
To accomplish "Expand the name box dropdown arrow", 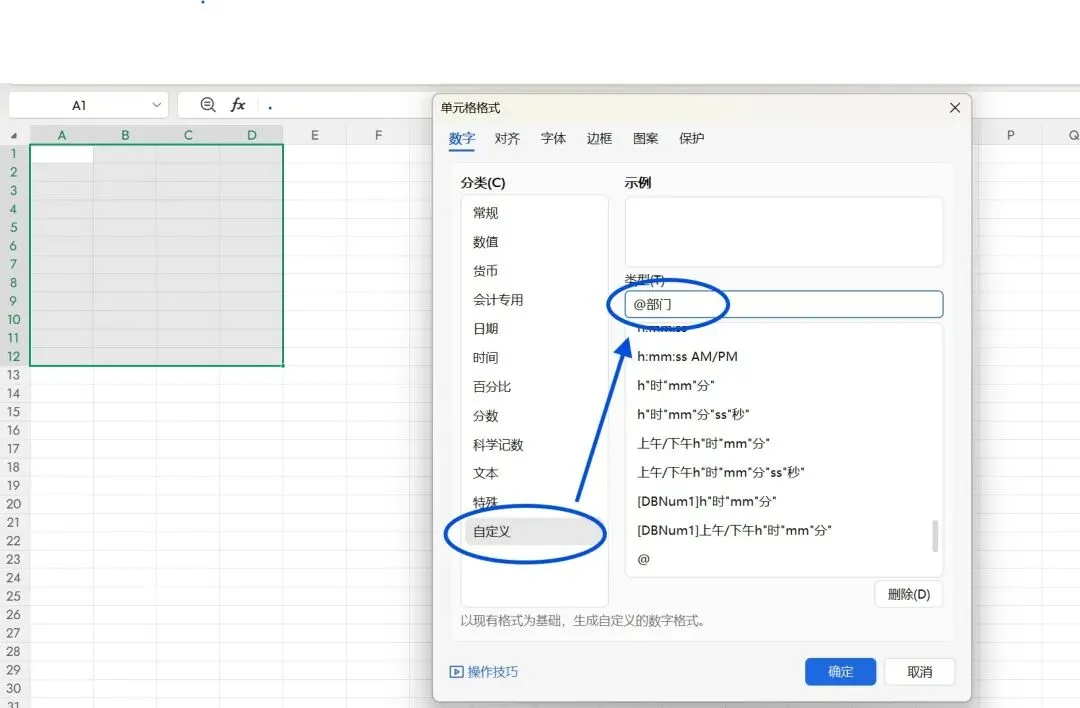I will 156,105.
